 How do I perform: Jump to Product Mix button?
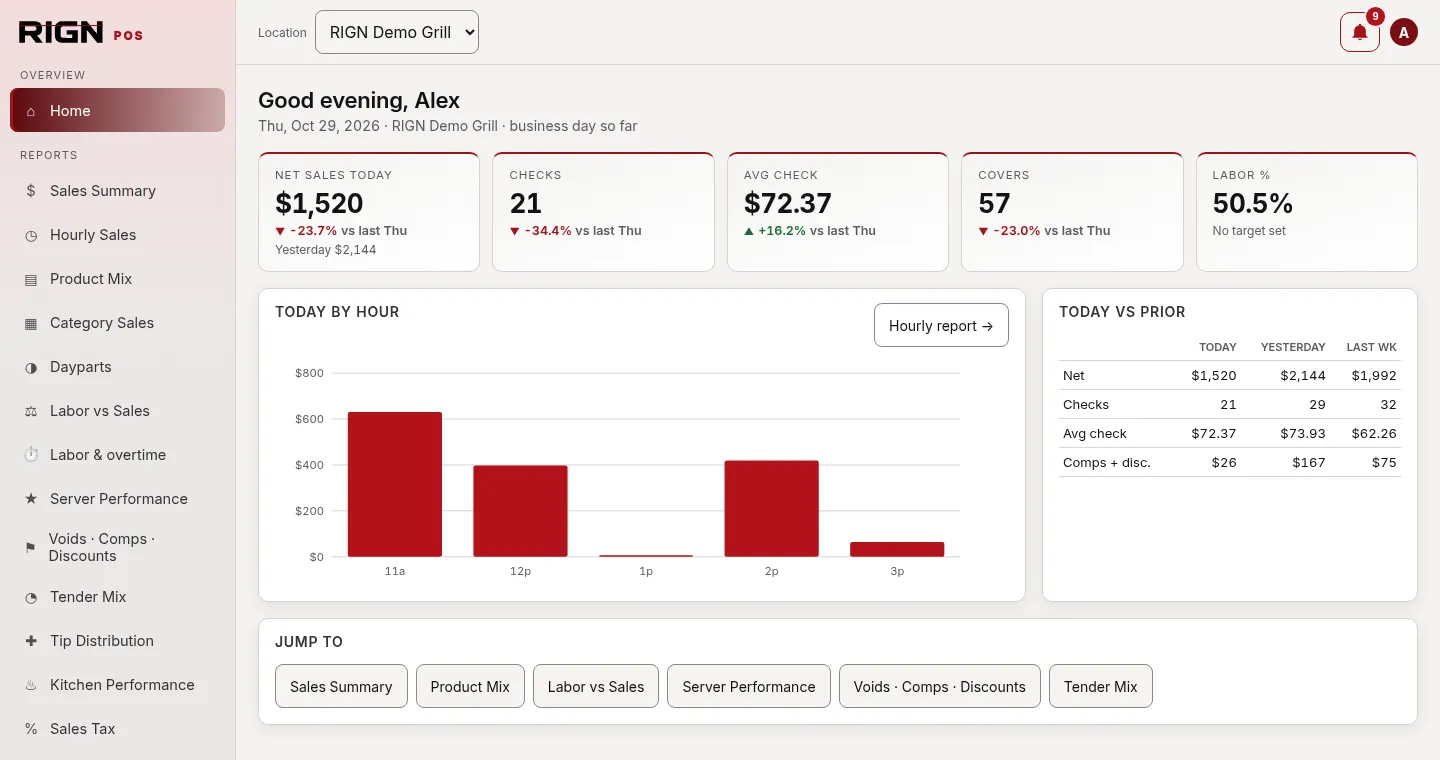coord(470,686)
